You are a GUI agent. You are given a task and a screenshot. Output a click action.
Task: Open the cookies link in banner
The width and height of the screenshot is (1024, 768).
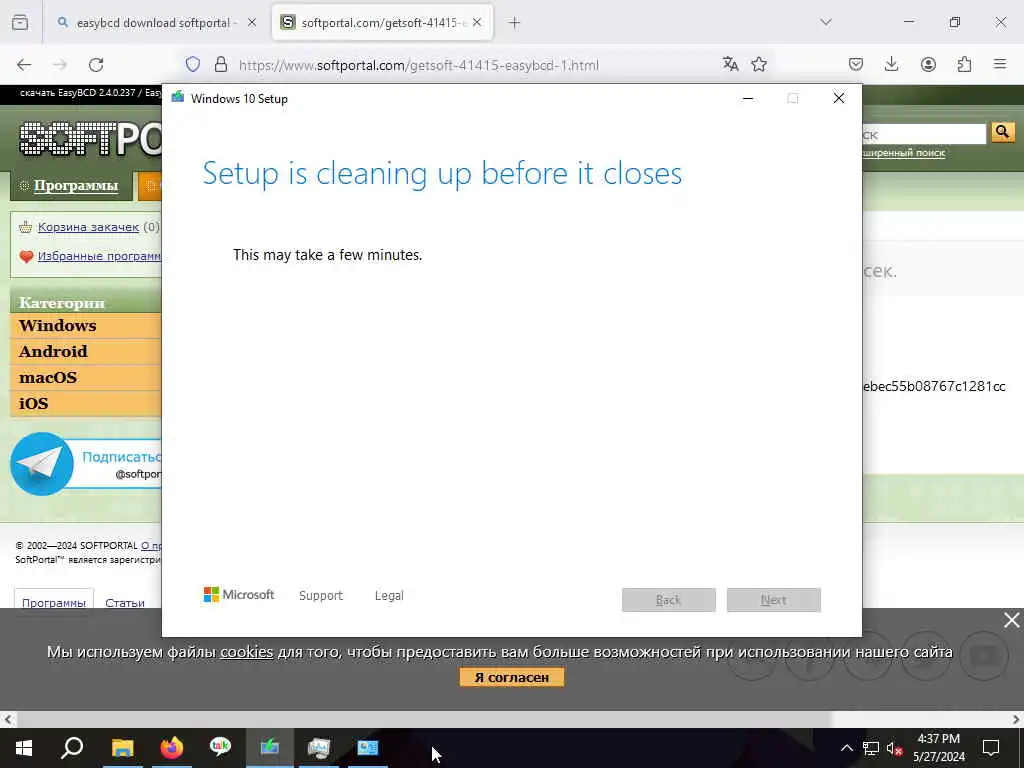[246, 652]
